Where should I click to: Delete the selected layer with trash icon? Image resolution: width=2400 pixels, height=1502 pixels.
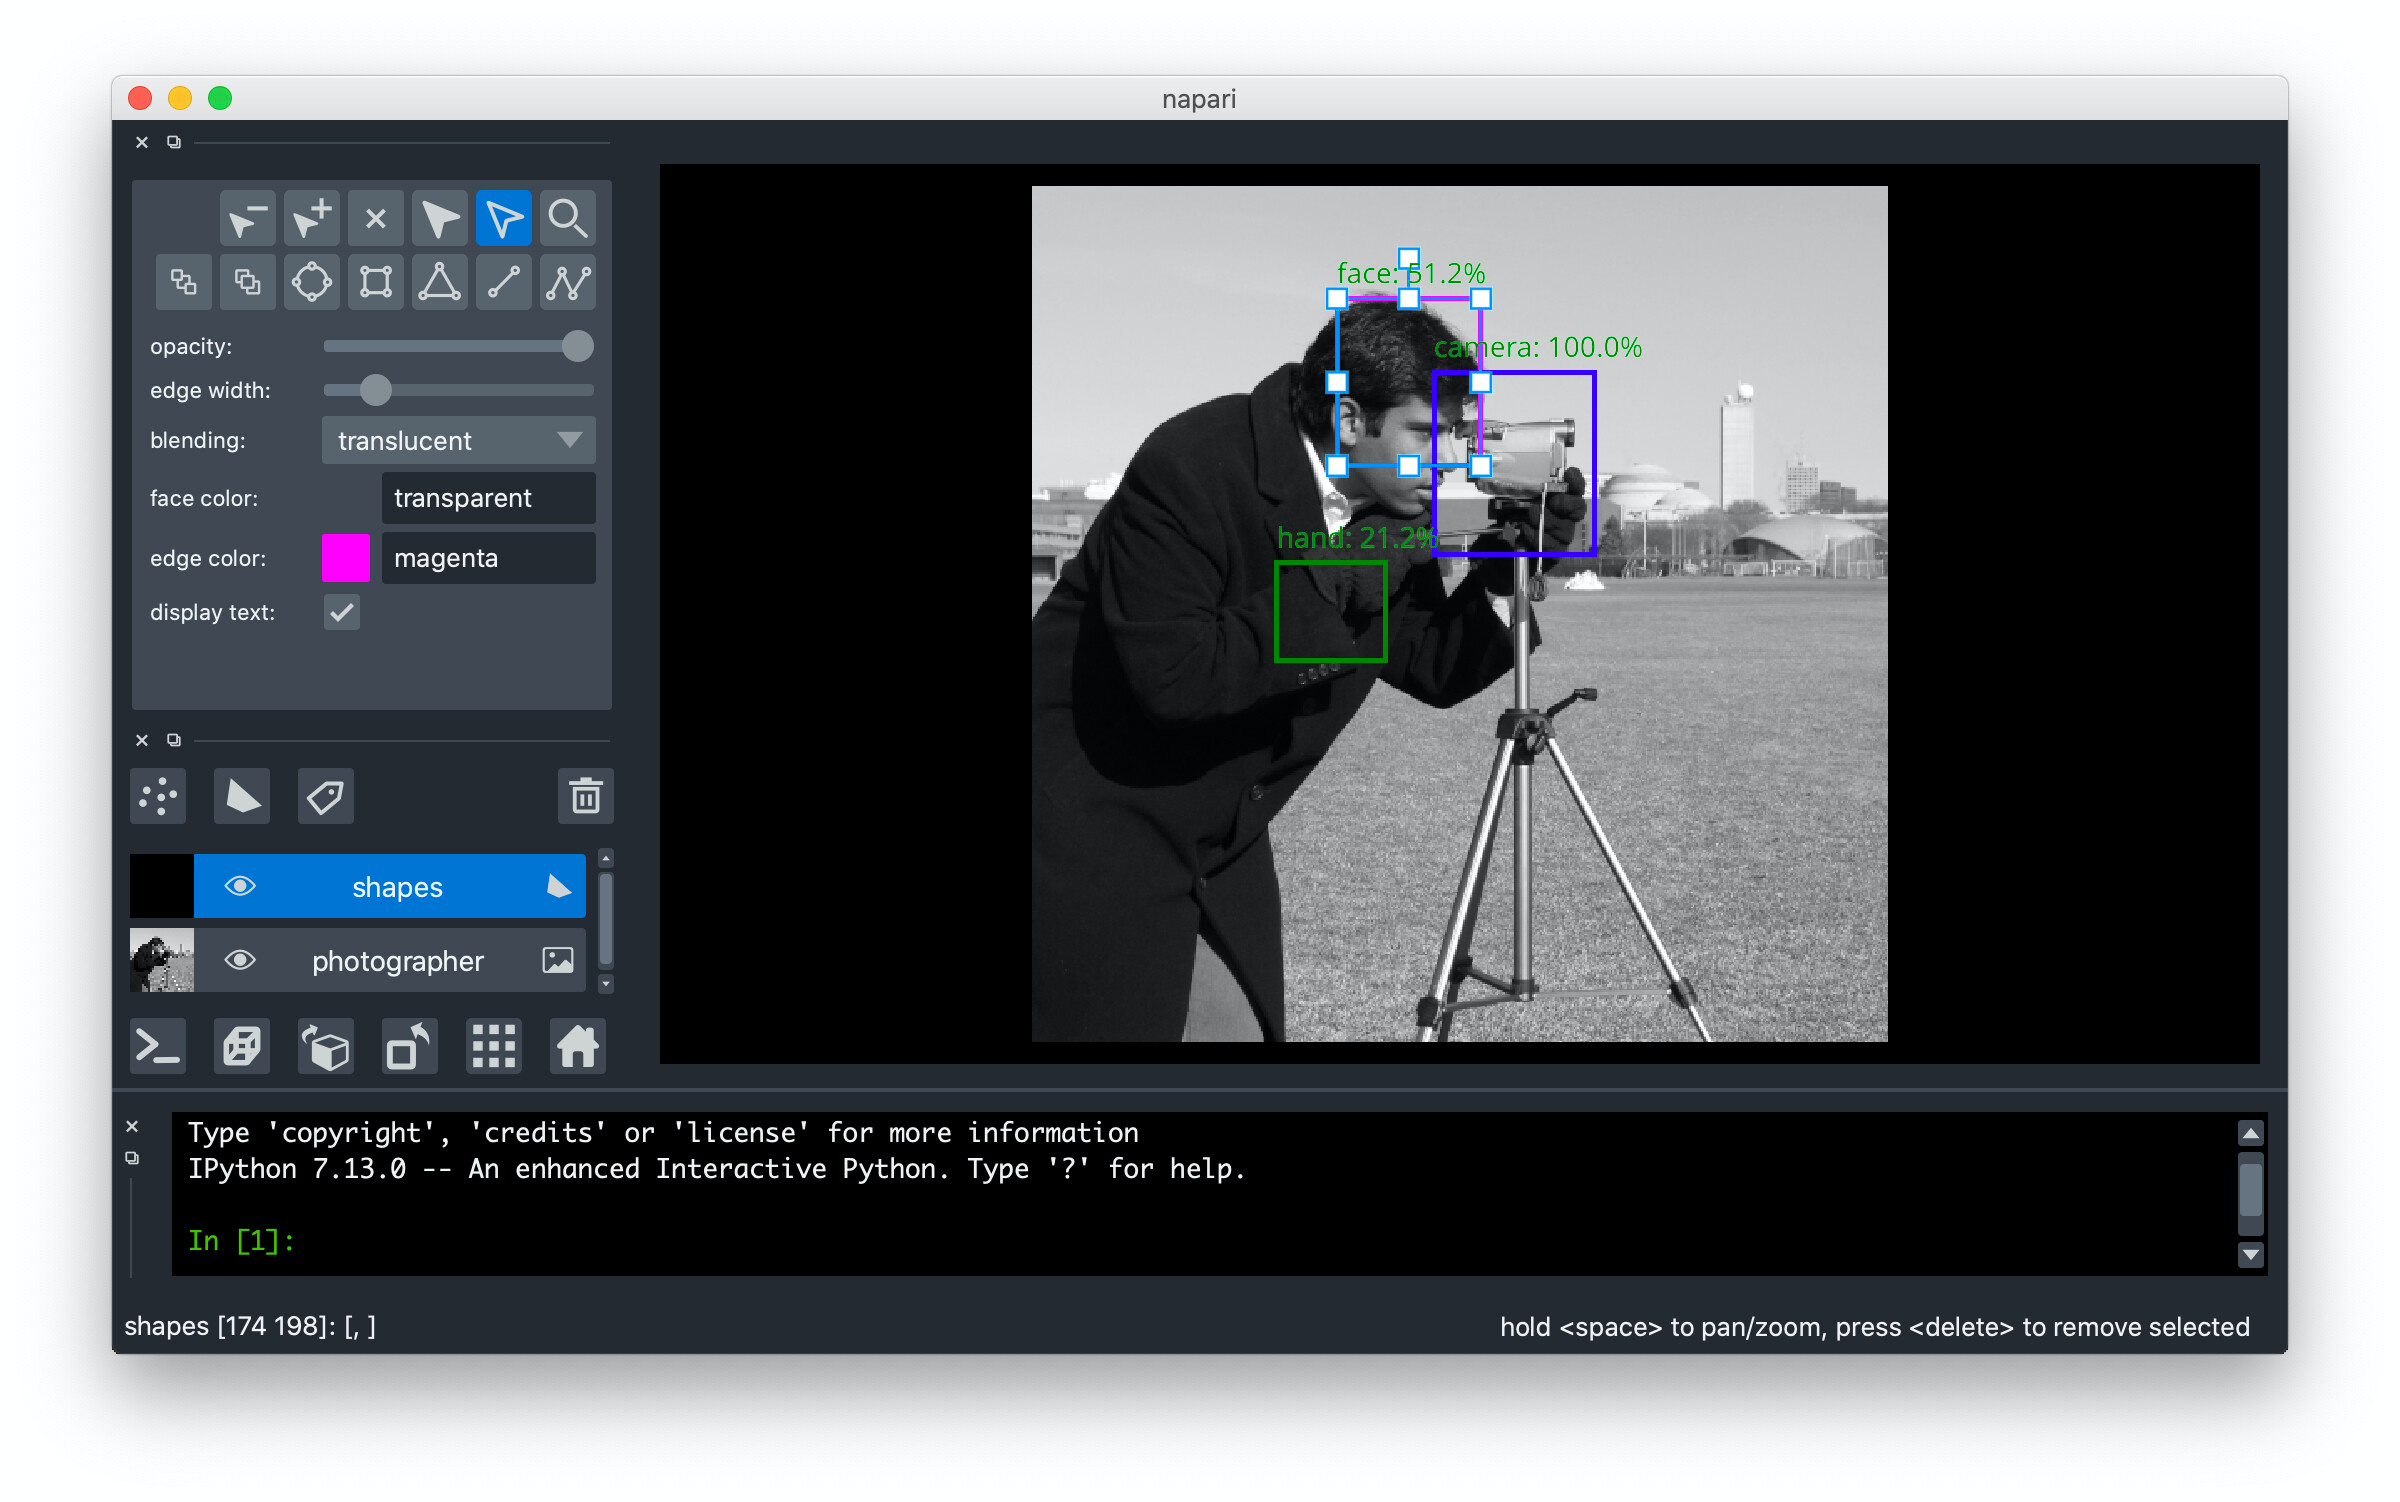coord(585,797)
